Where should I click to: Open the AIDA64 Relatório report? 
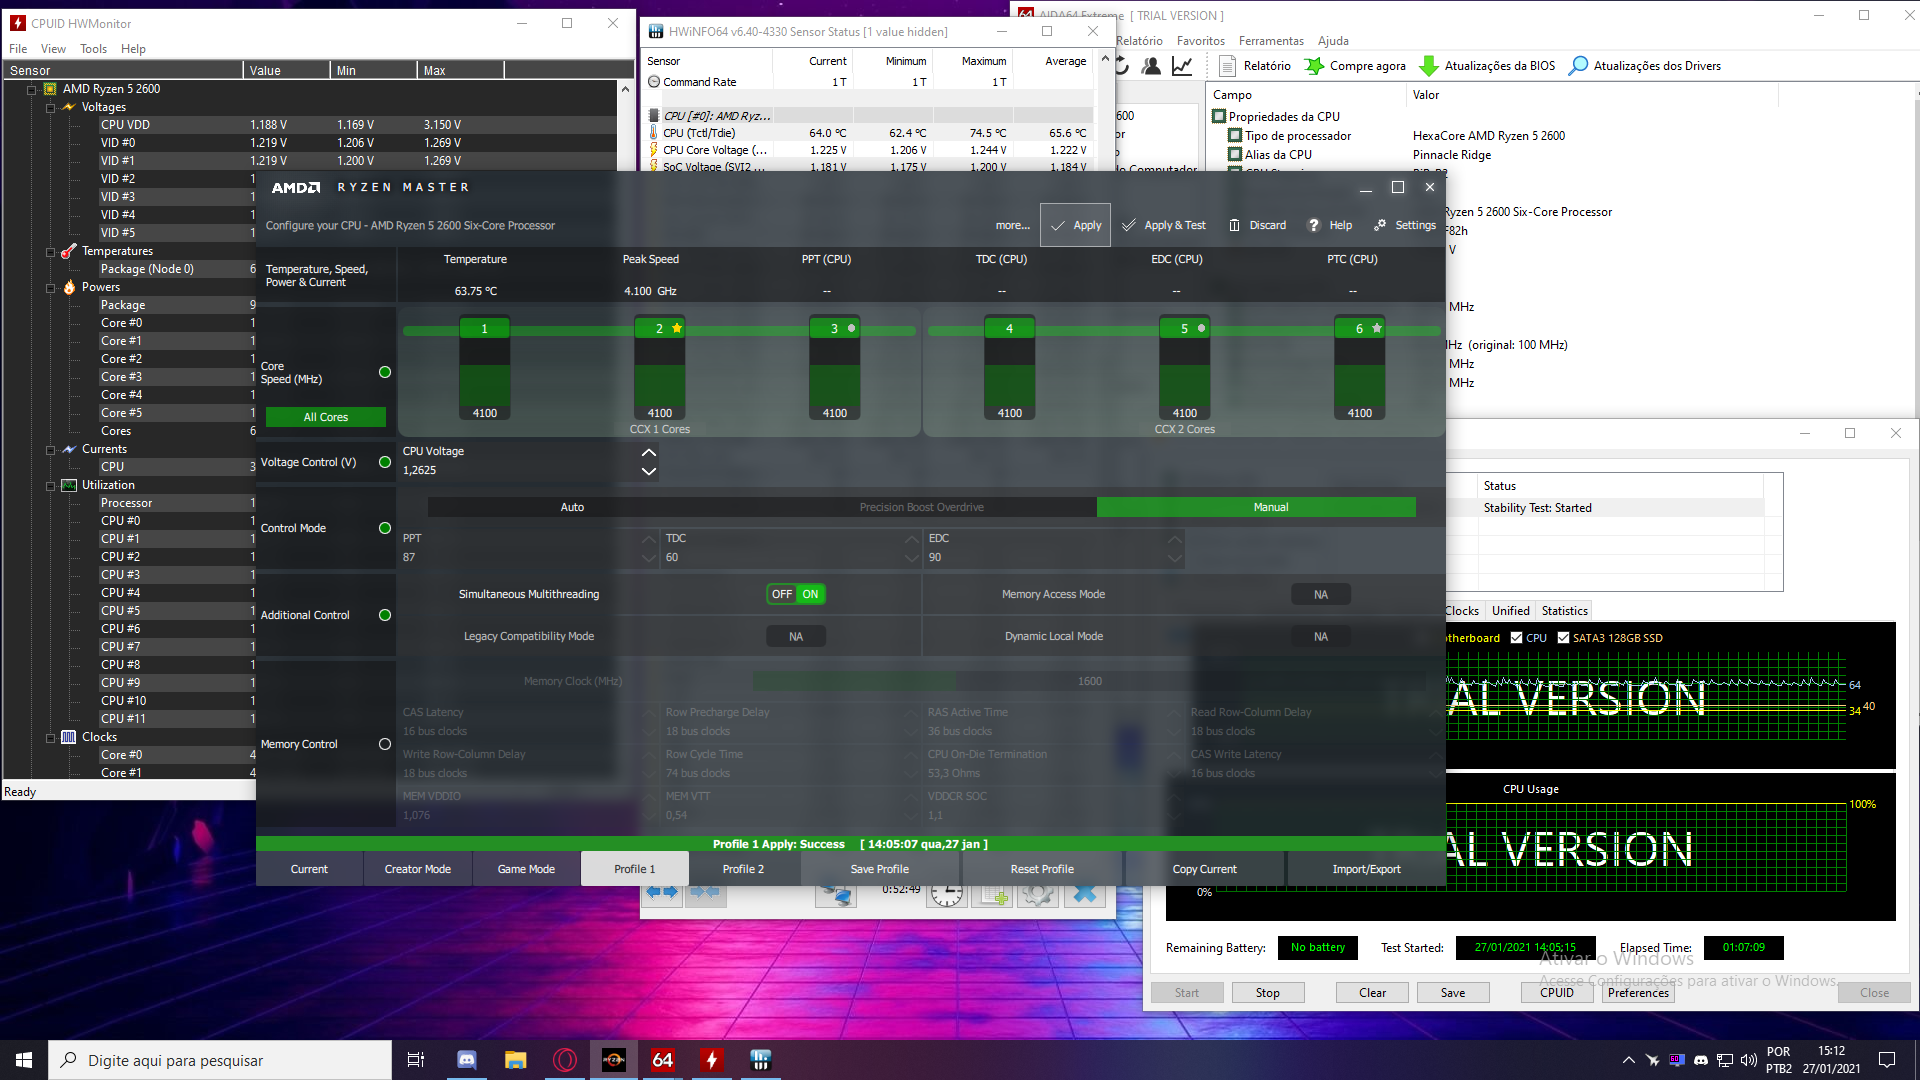tap(1256, 66)
